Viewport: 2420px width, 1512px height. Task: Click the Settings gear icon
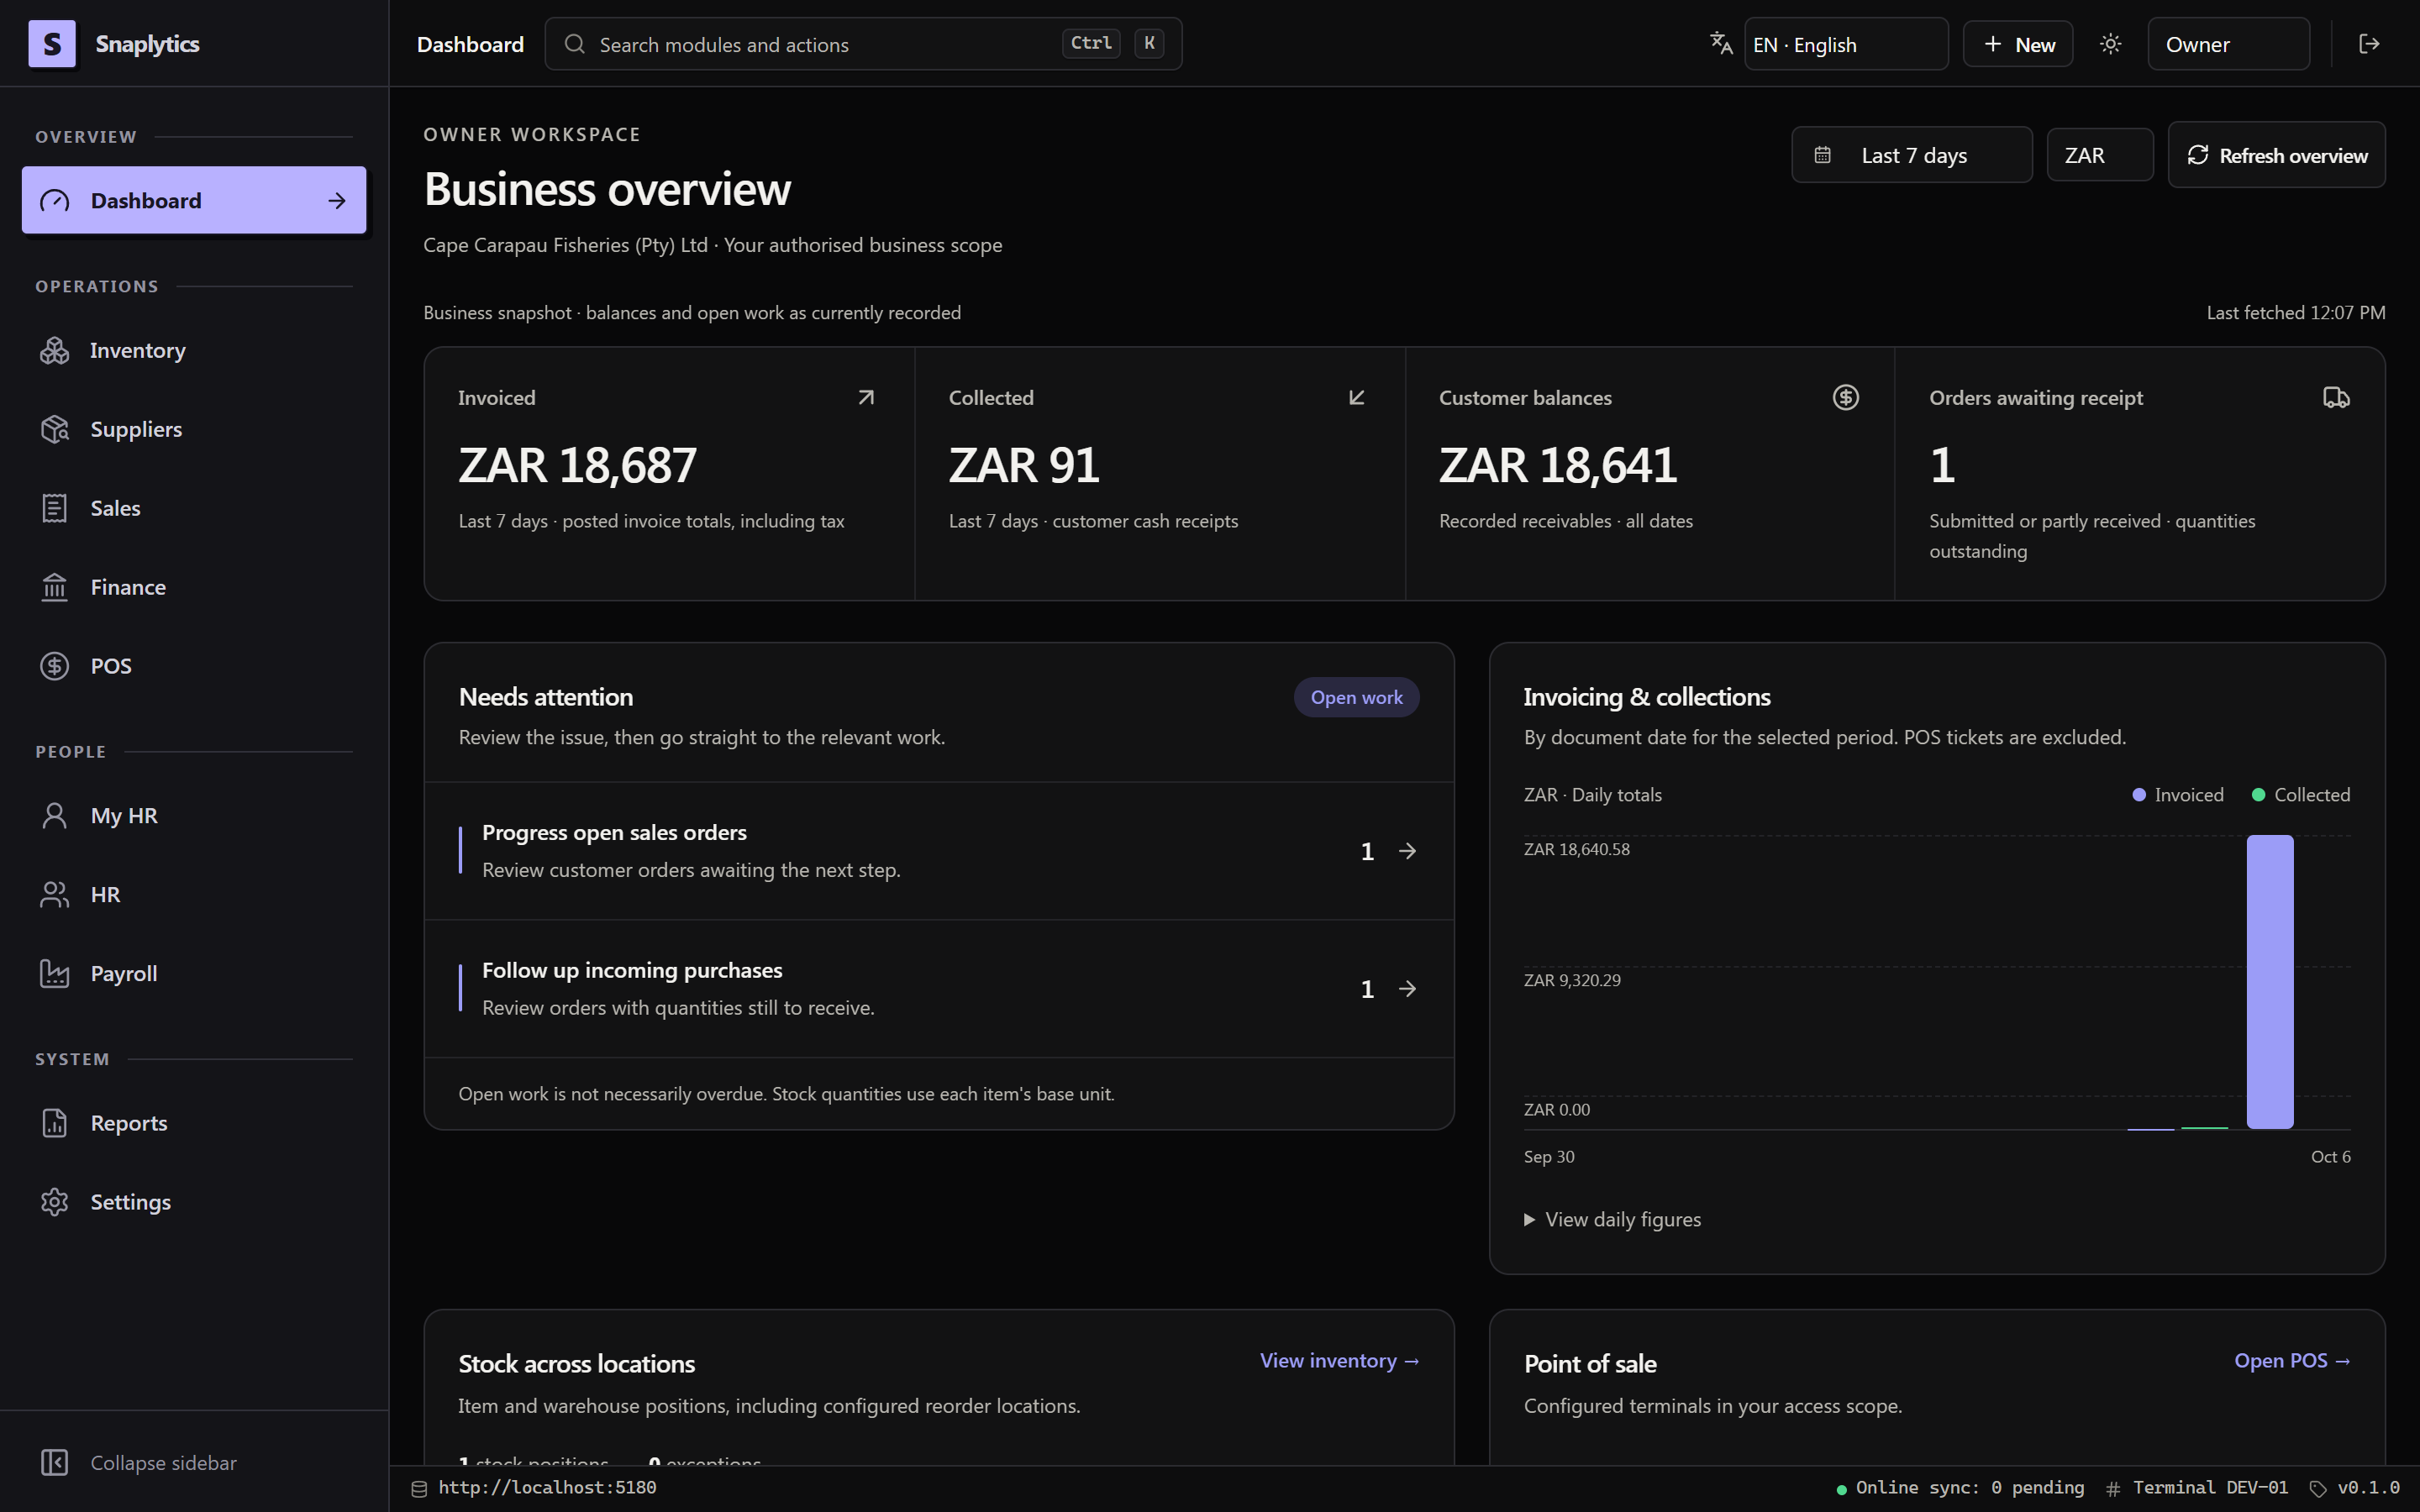pyautogui.click(x=54, y=1202)
